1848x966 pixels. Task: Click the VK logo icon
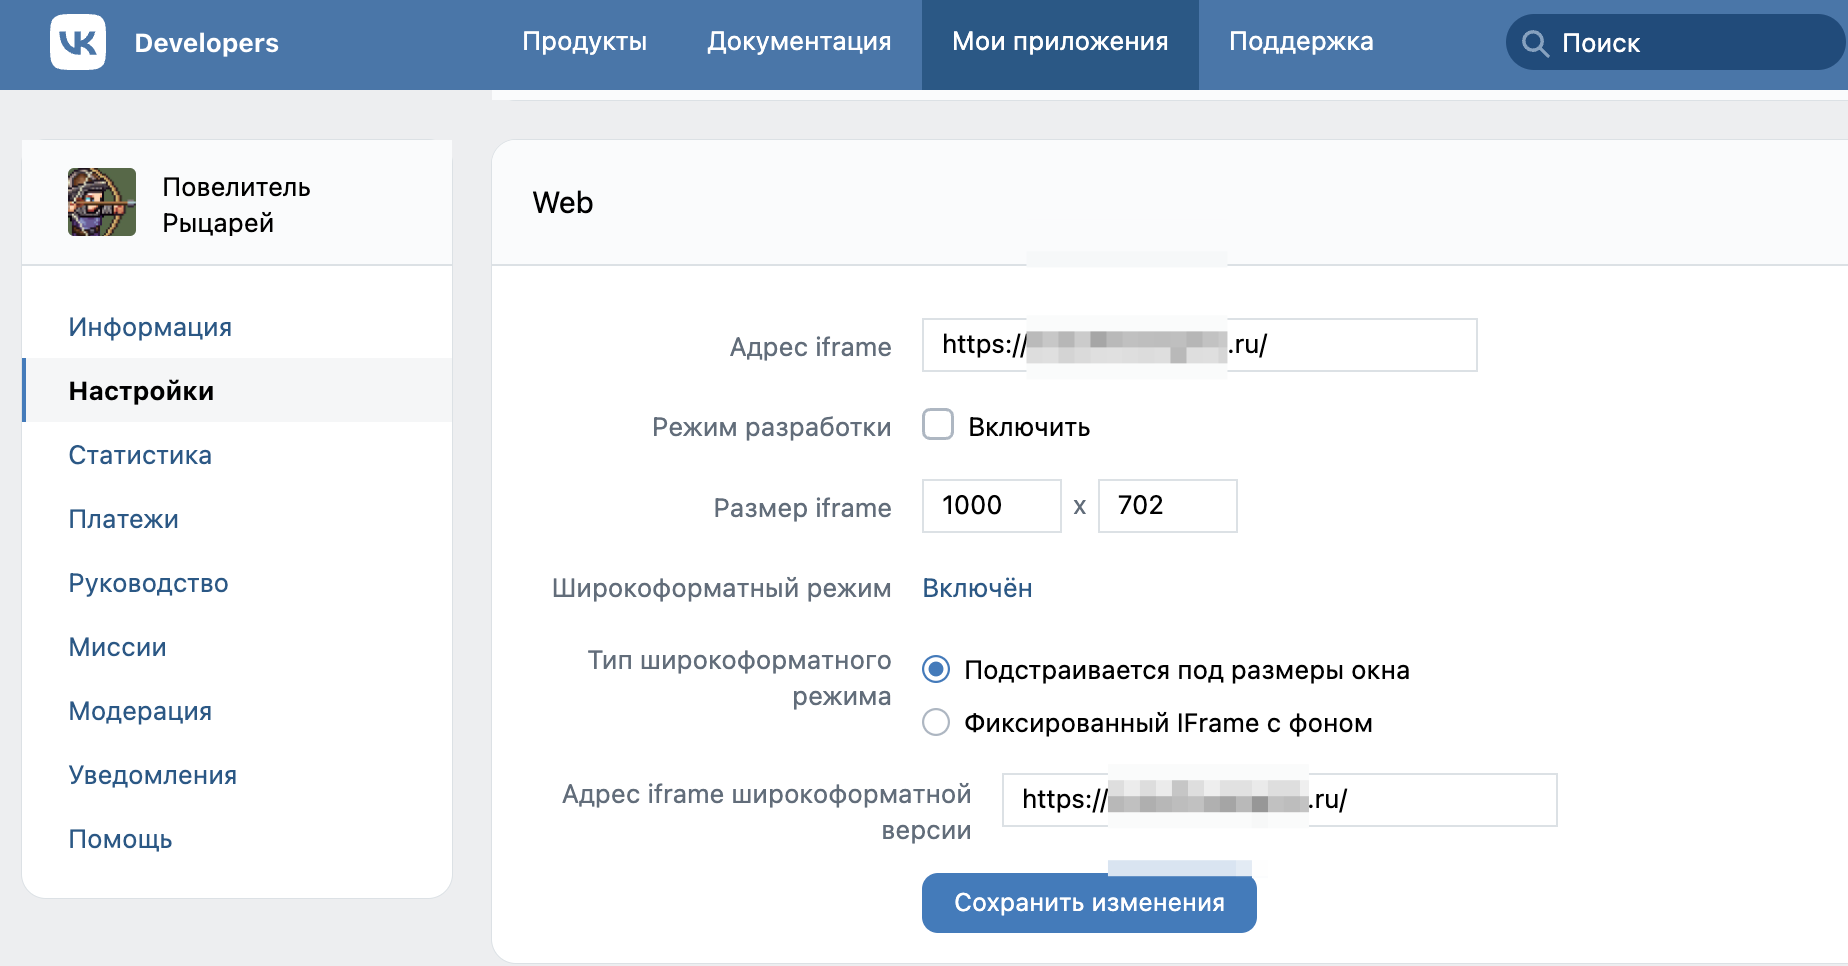tap(78, 42)
